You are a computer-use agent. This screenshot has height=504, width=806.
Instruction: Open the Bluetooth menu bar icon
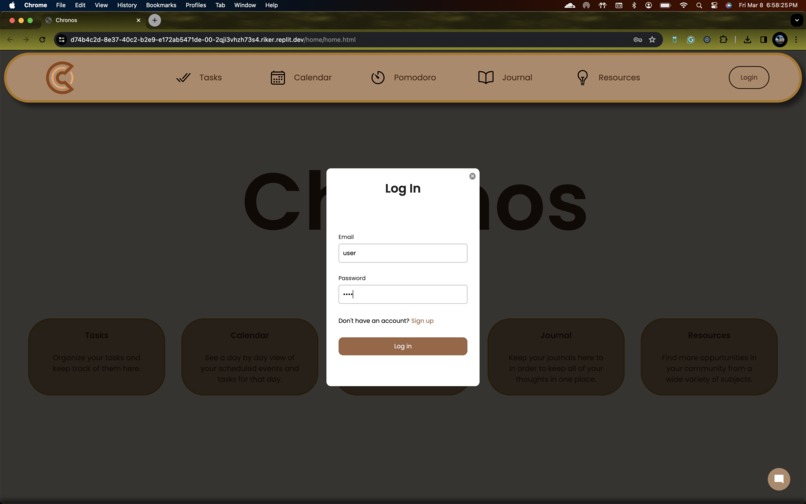pos(634,5)
